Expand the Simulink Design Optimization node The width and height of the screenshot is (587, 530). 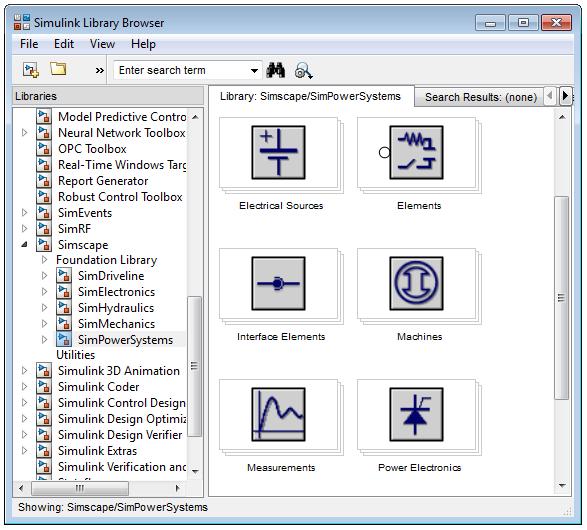point(25,418)
